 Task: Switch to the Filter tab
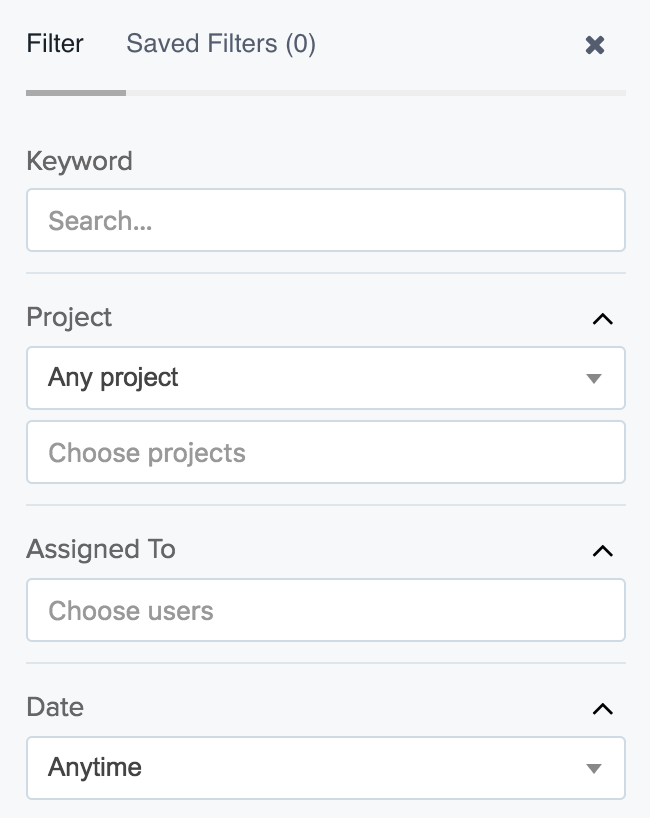(x=55, y=44)
